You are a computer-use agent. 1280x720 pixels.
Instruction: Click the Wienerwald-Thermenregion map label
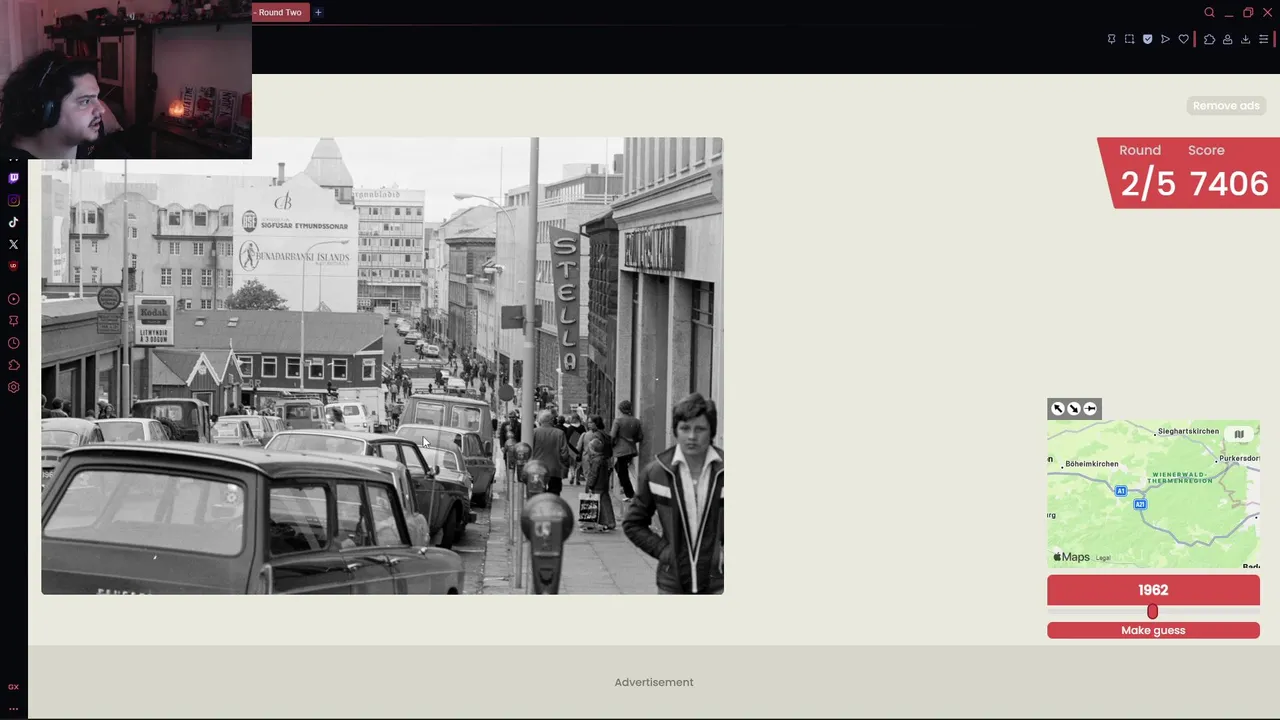[1182, 477]
